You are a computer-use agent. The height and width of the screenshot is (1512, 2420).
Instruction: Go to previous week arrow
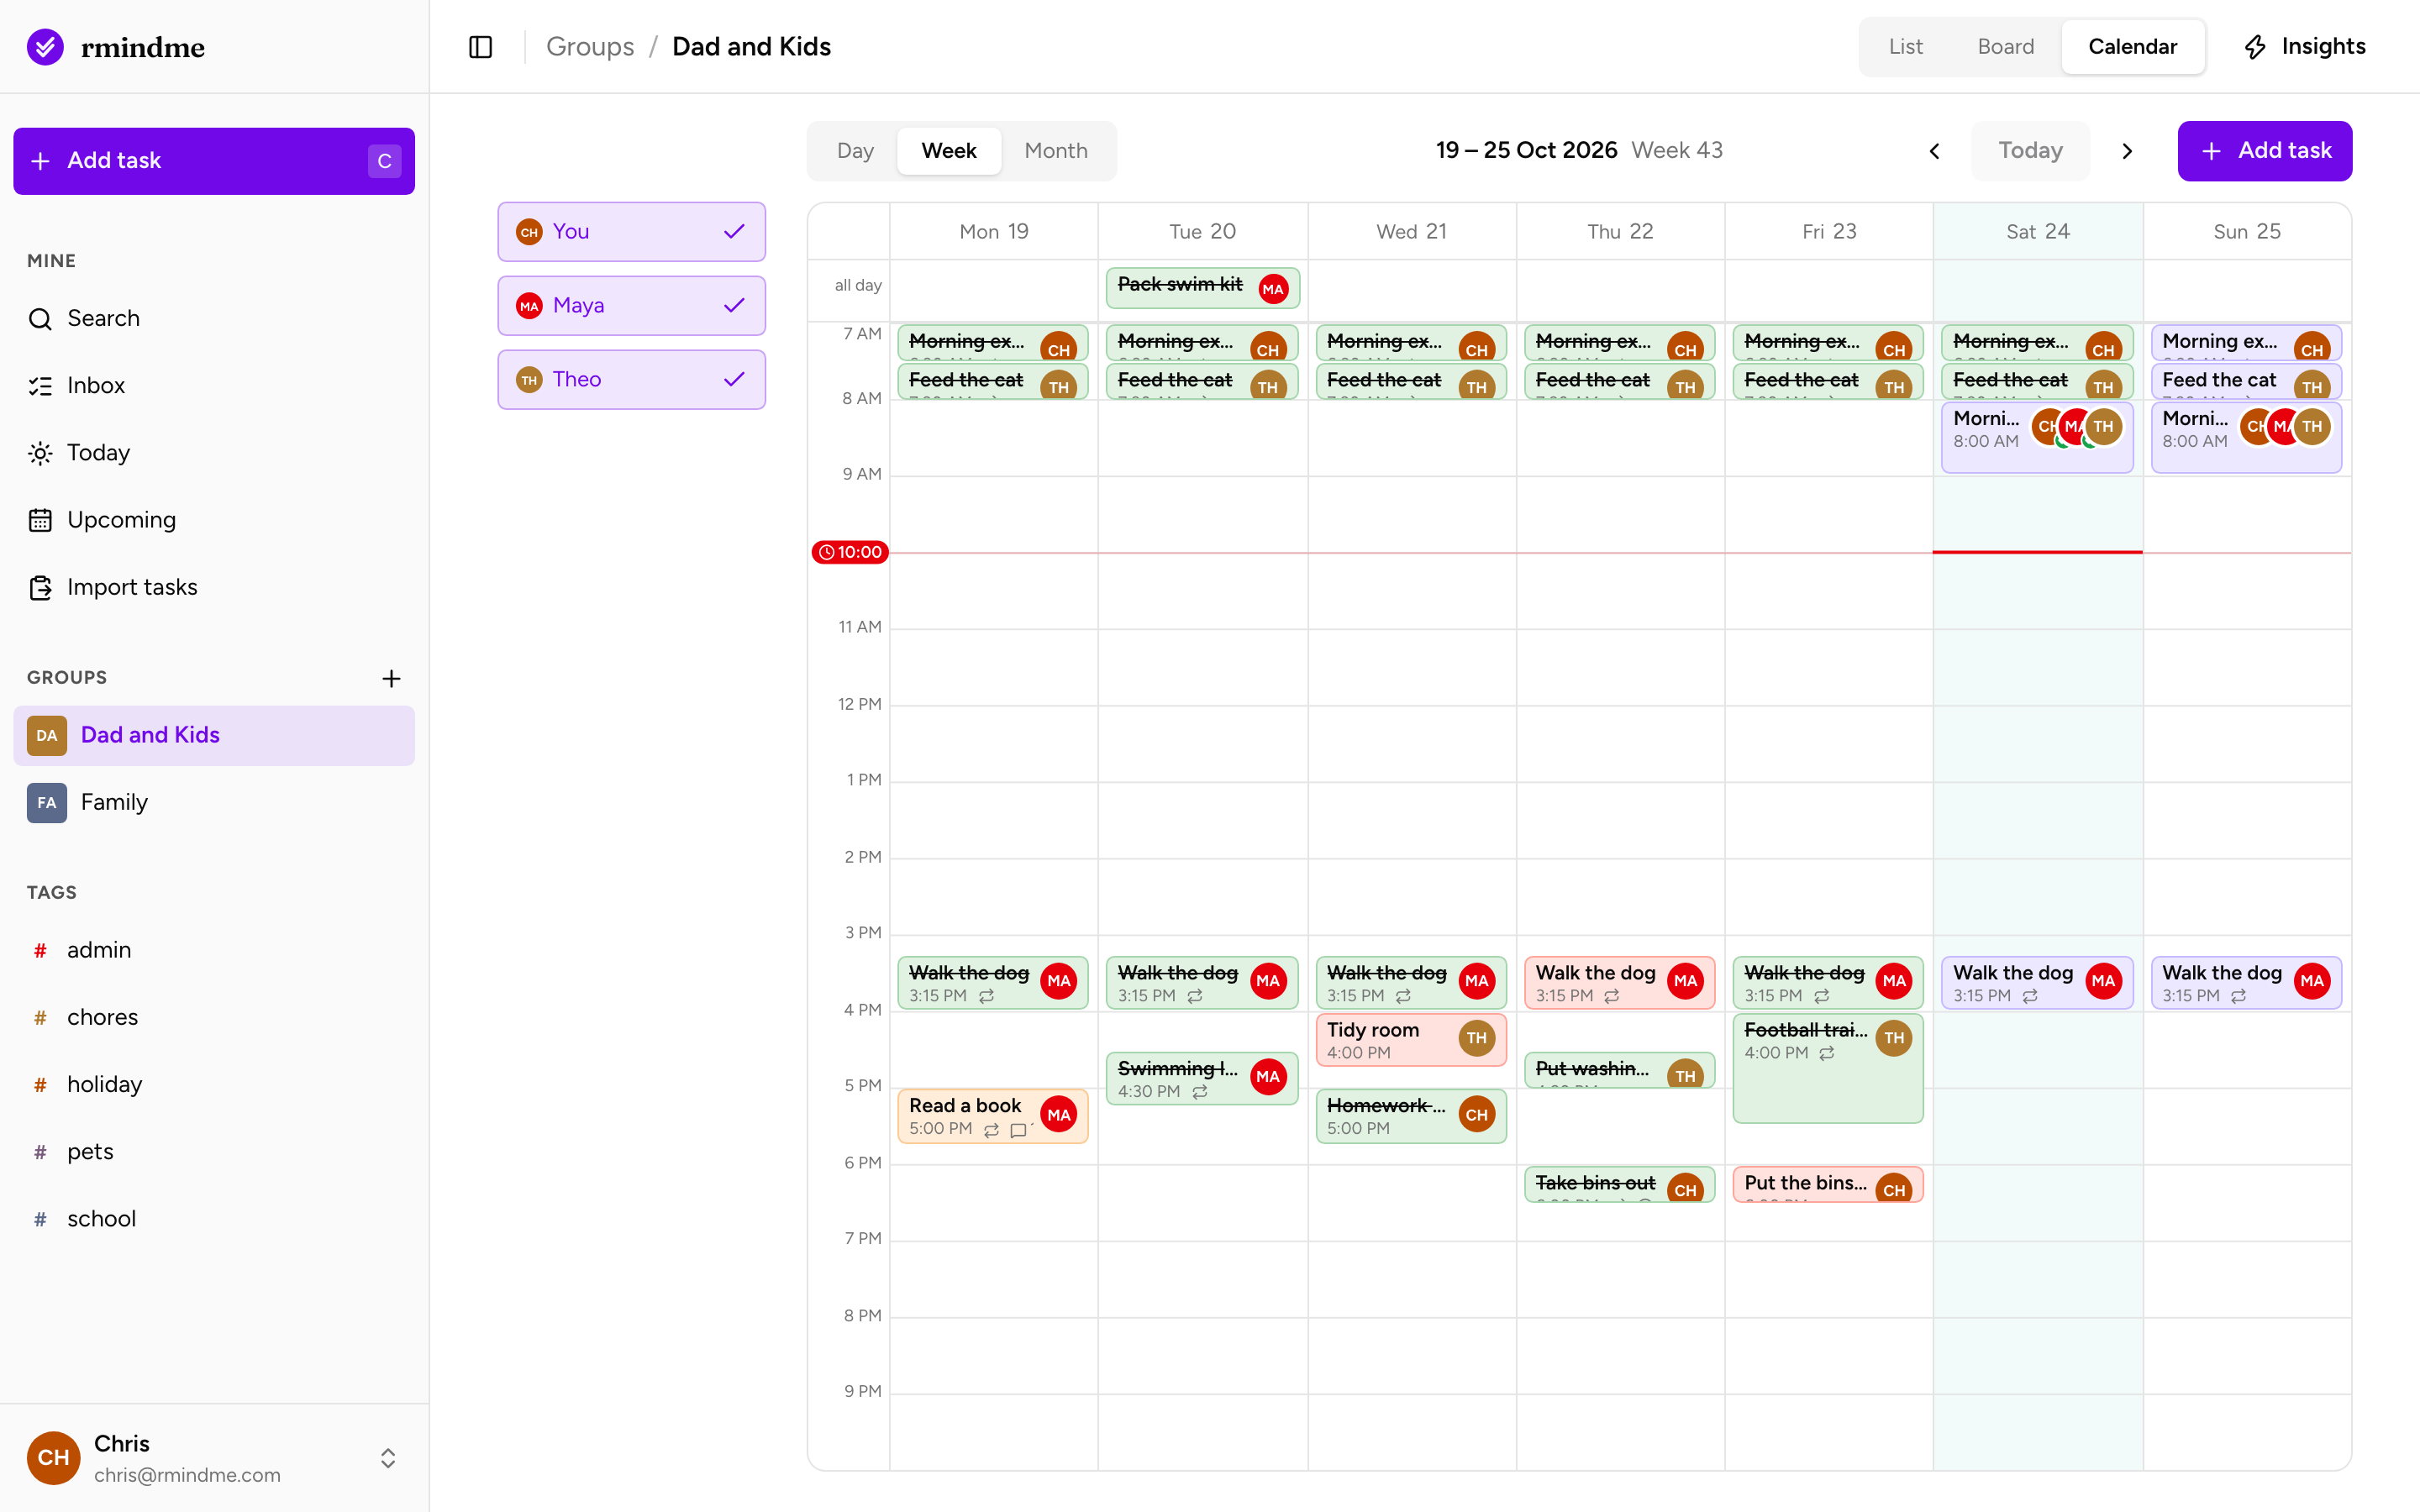[1934, 151]
